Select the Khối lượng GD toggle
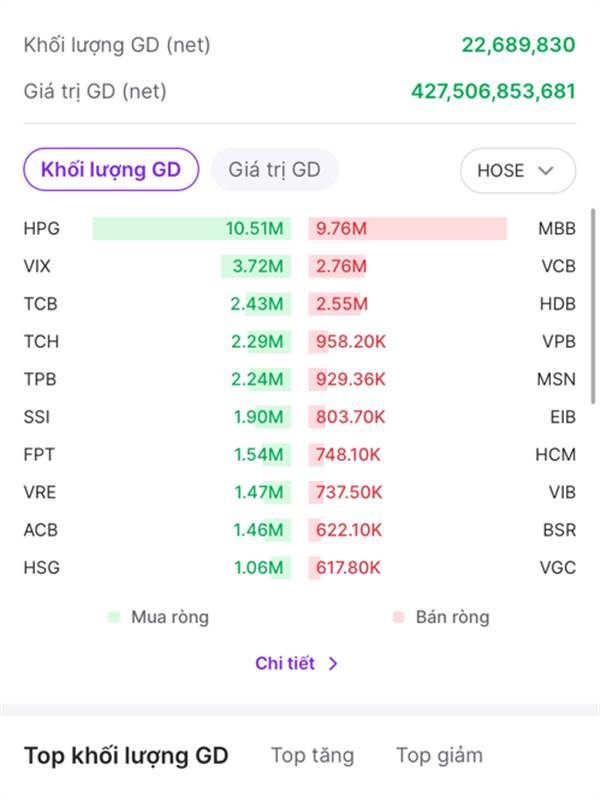 [x=110, y=170]
